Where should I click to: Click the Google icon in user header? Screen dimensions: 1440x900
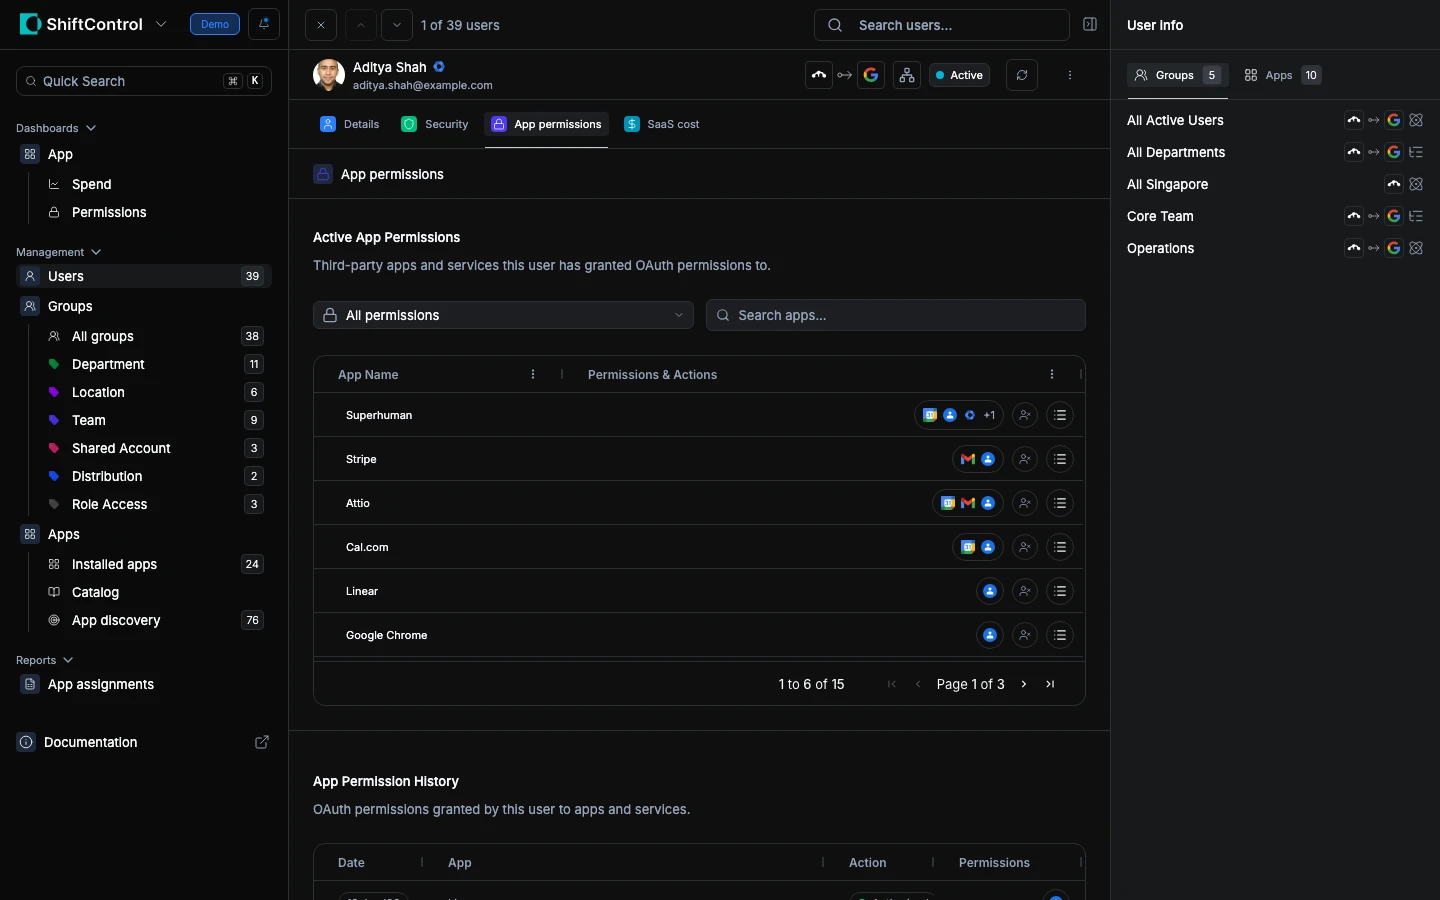point(871,75)
